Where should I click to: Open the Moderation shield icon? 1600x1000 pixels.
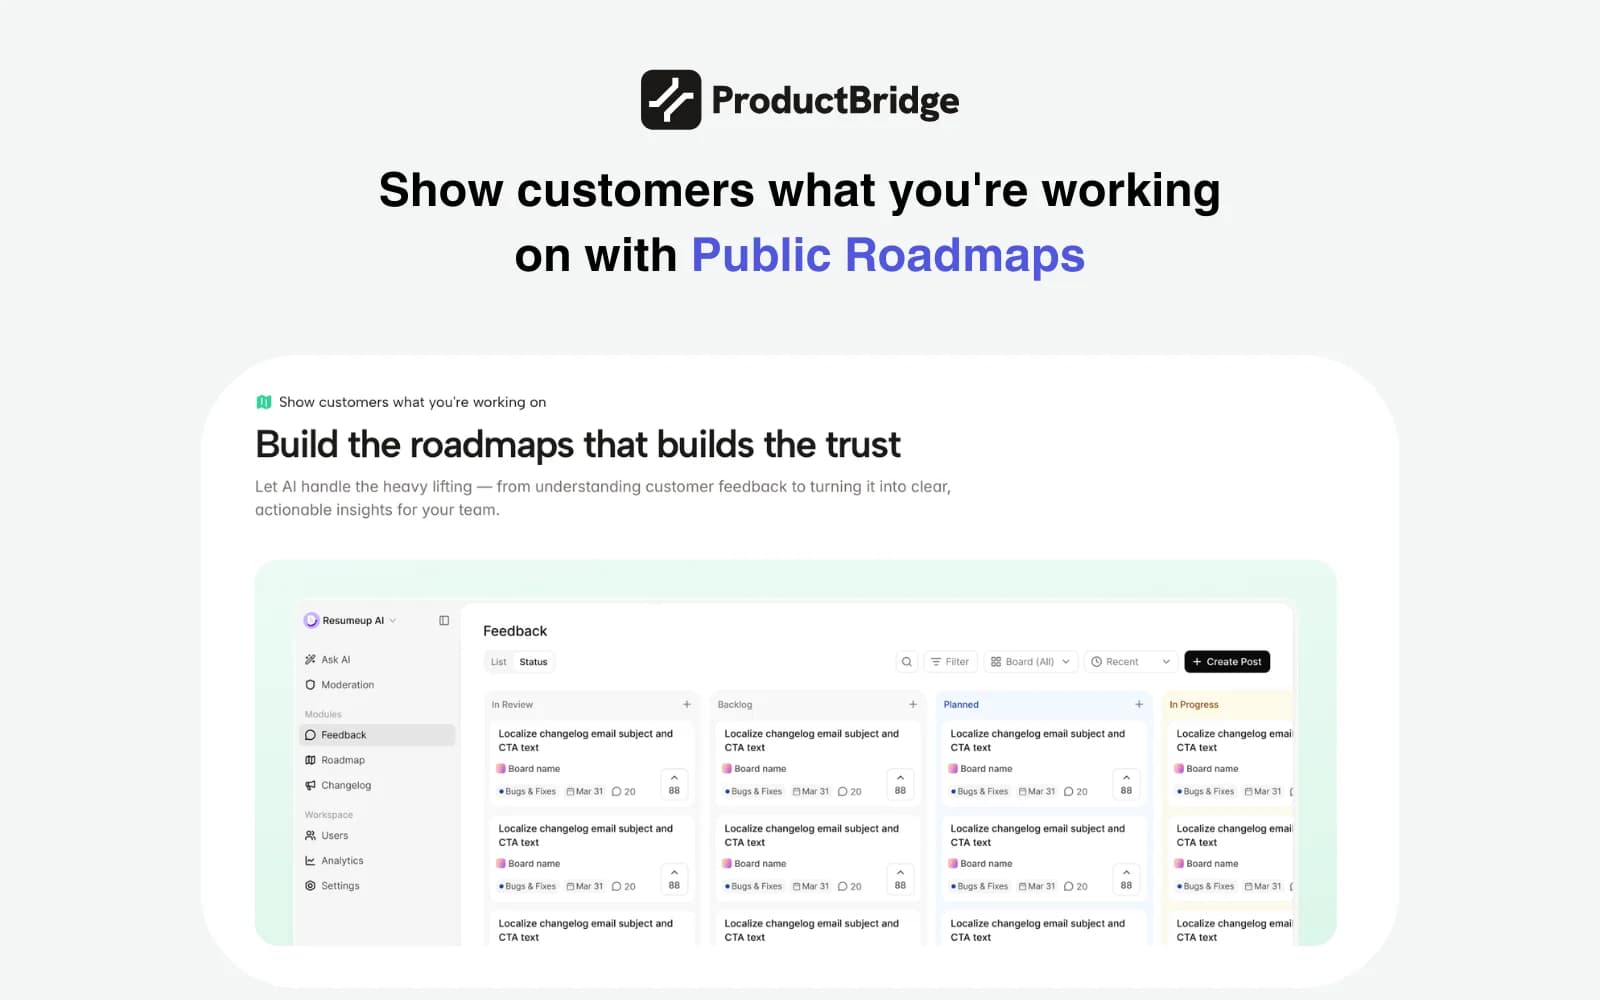[x=310, y=684]
